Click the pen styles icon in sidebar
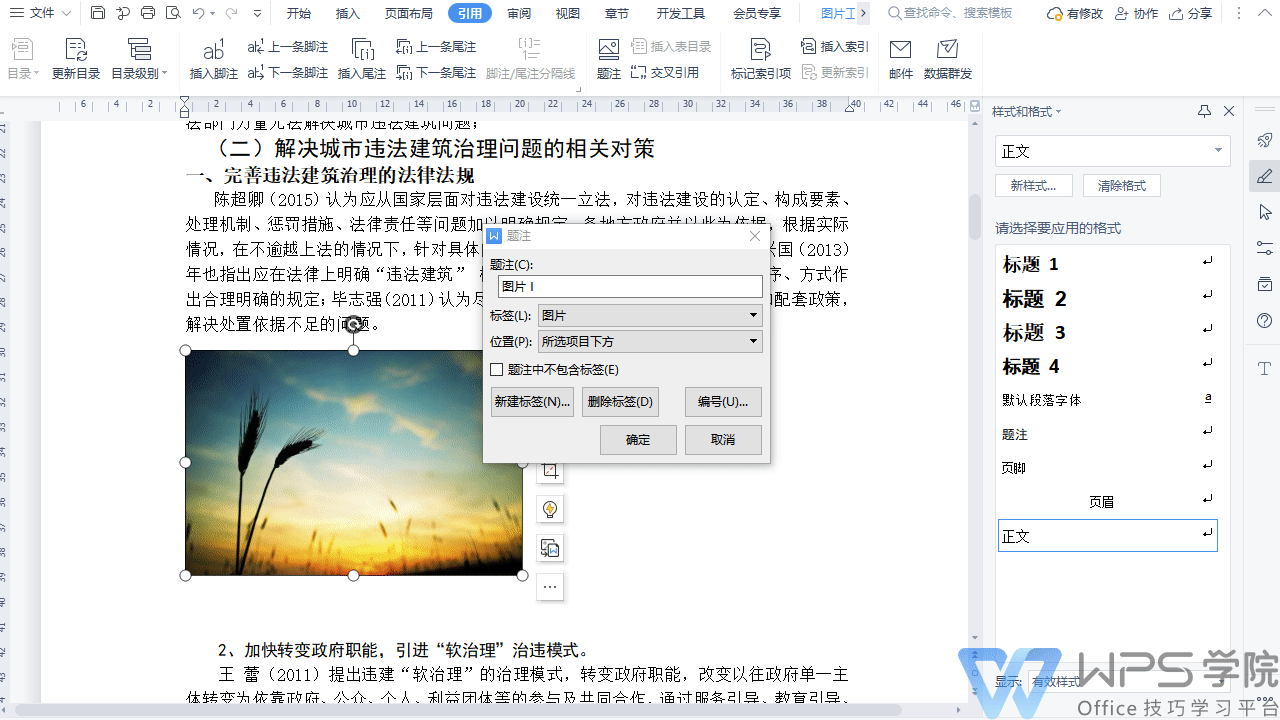This screenshot has width=1280, height=720. coord(1265,176)
